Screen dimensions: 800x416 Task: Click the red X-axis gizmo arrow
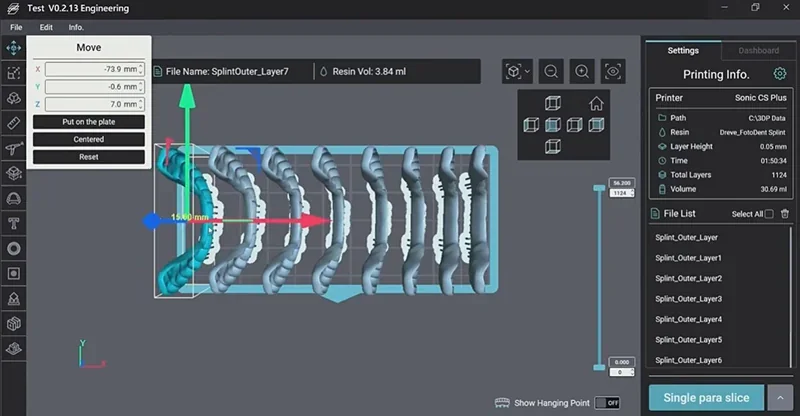point(315,221)
